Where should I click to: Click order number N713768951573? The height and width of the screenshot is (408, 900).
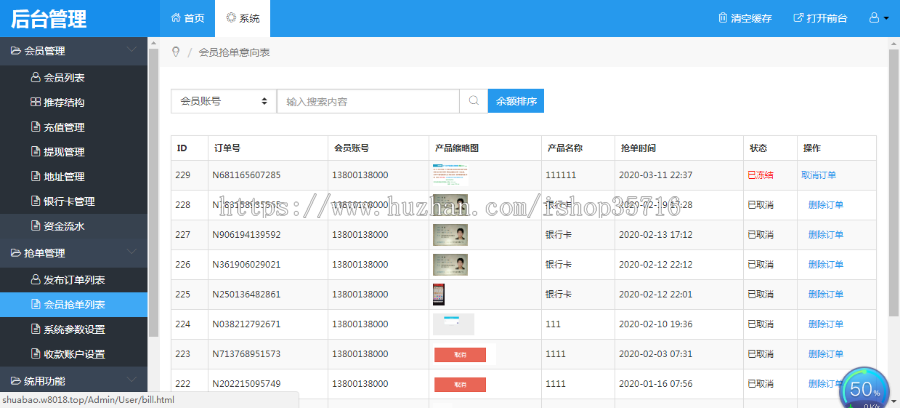coord(246,354)
